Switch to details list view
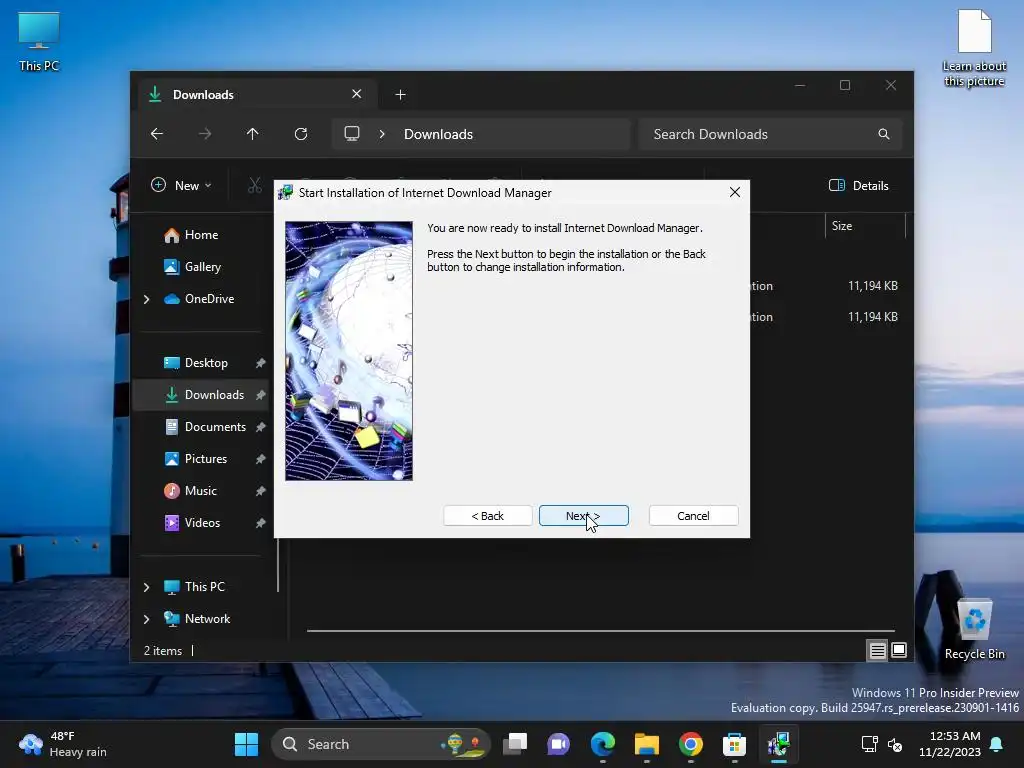1024x768 pixels. point(877,650)
